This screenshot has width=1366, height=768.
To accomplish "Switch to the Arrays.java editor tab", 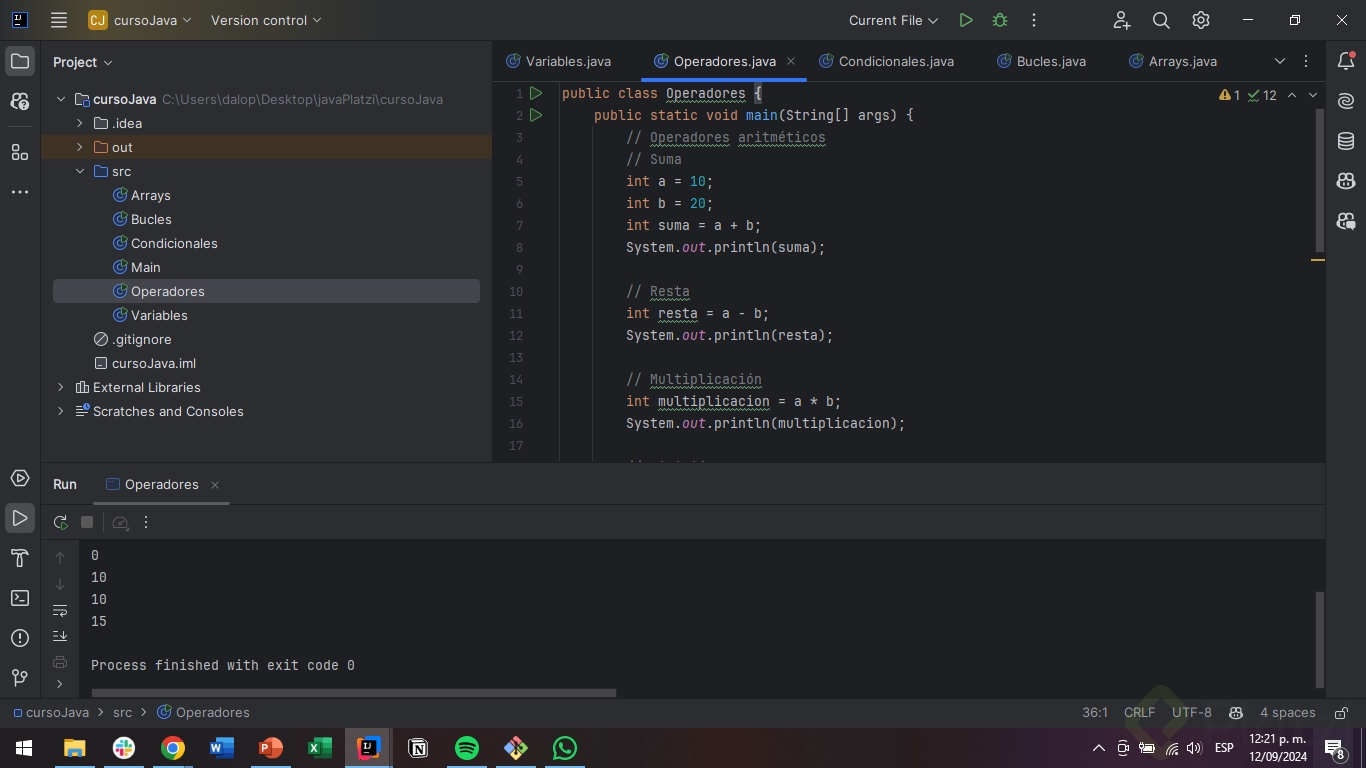I will pos(1182,61).
